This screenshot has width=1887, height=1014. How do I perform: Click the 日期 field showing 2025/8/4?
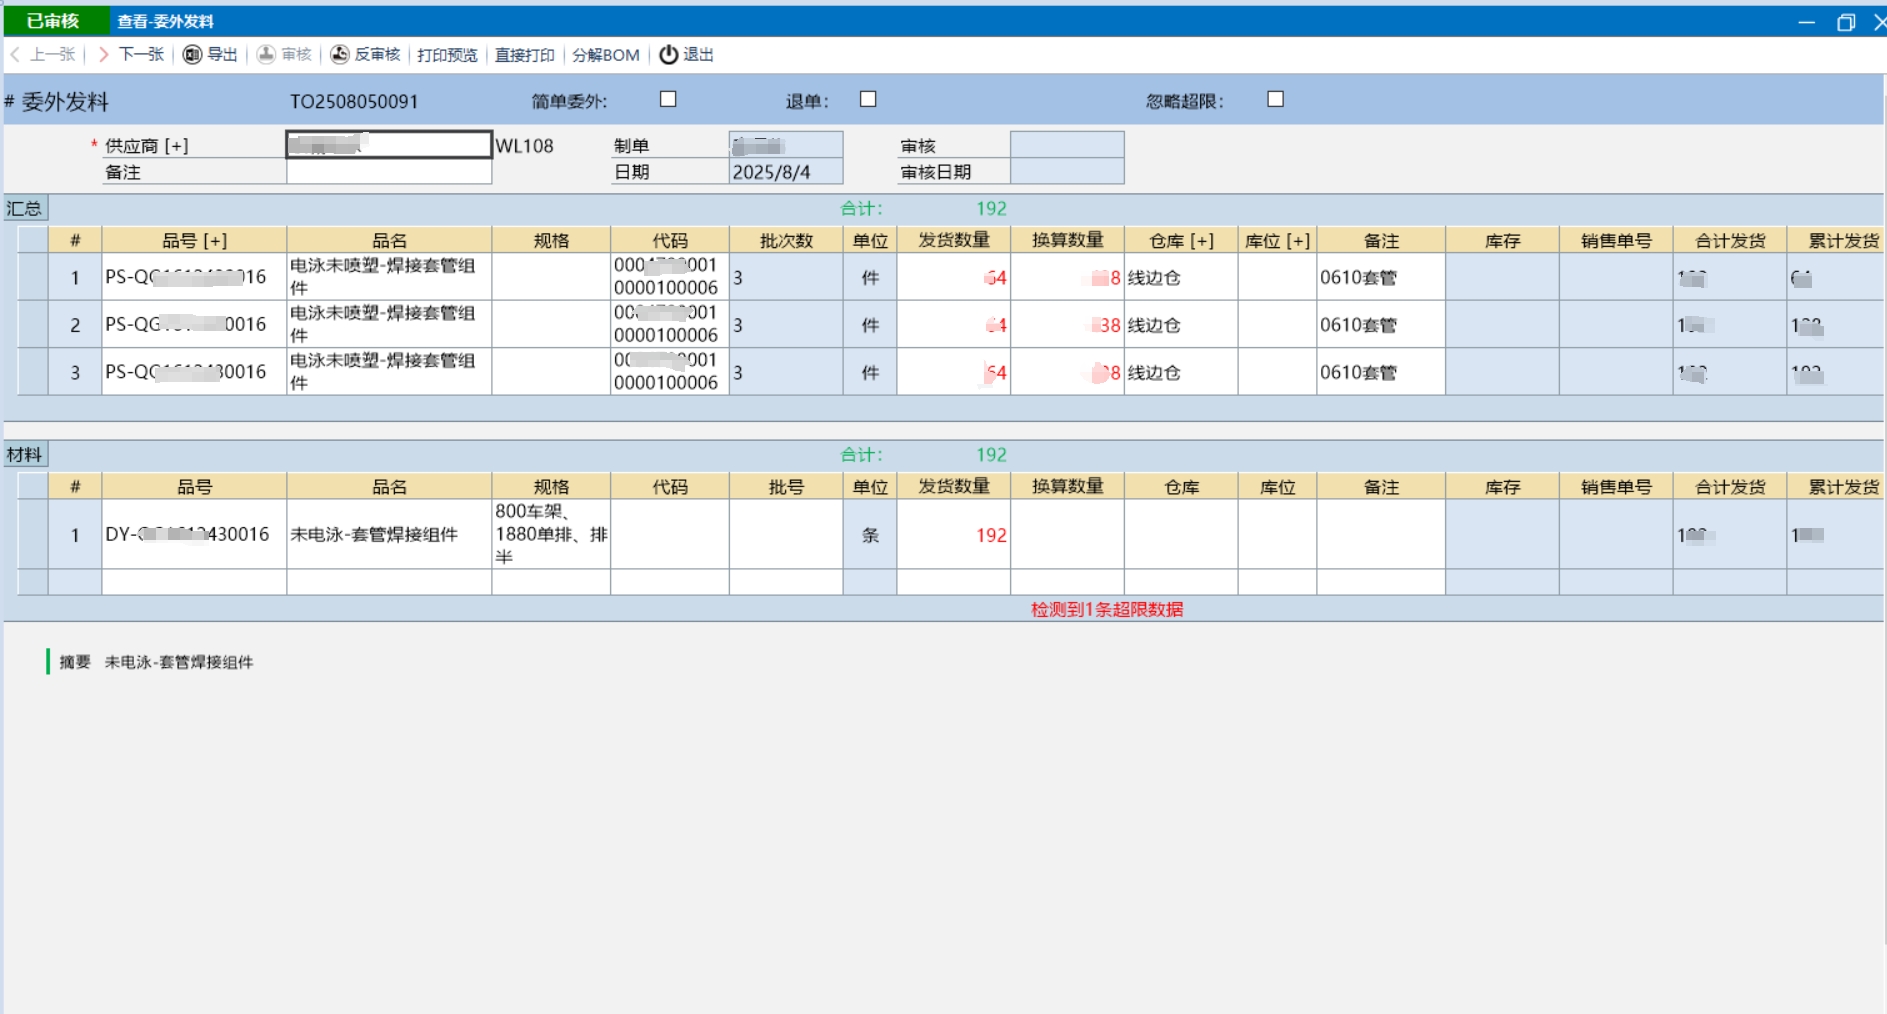[x=786, y=172]
